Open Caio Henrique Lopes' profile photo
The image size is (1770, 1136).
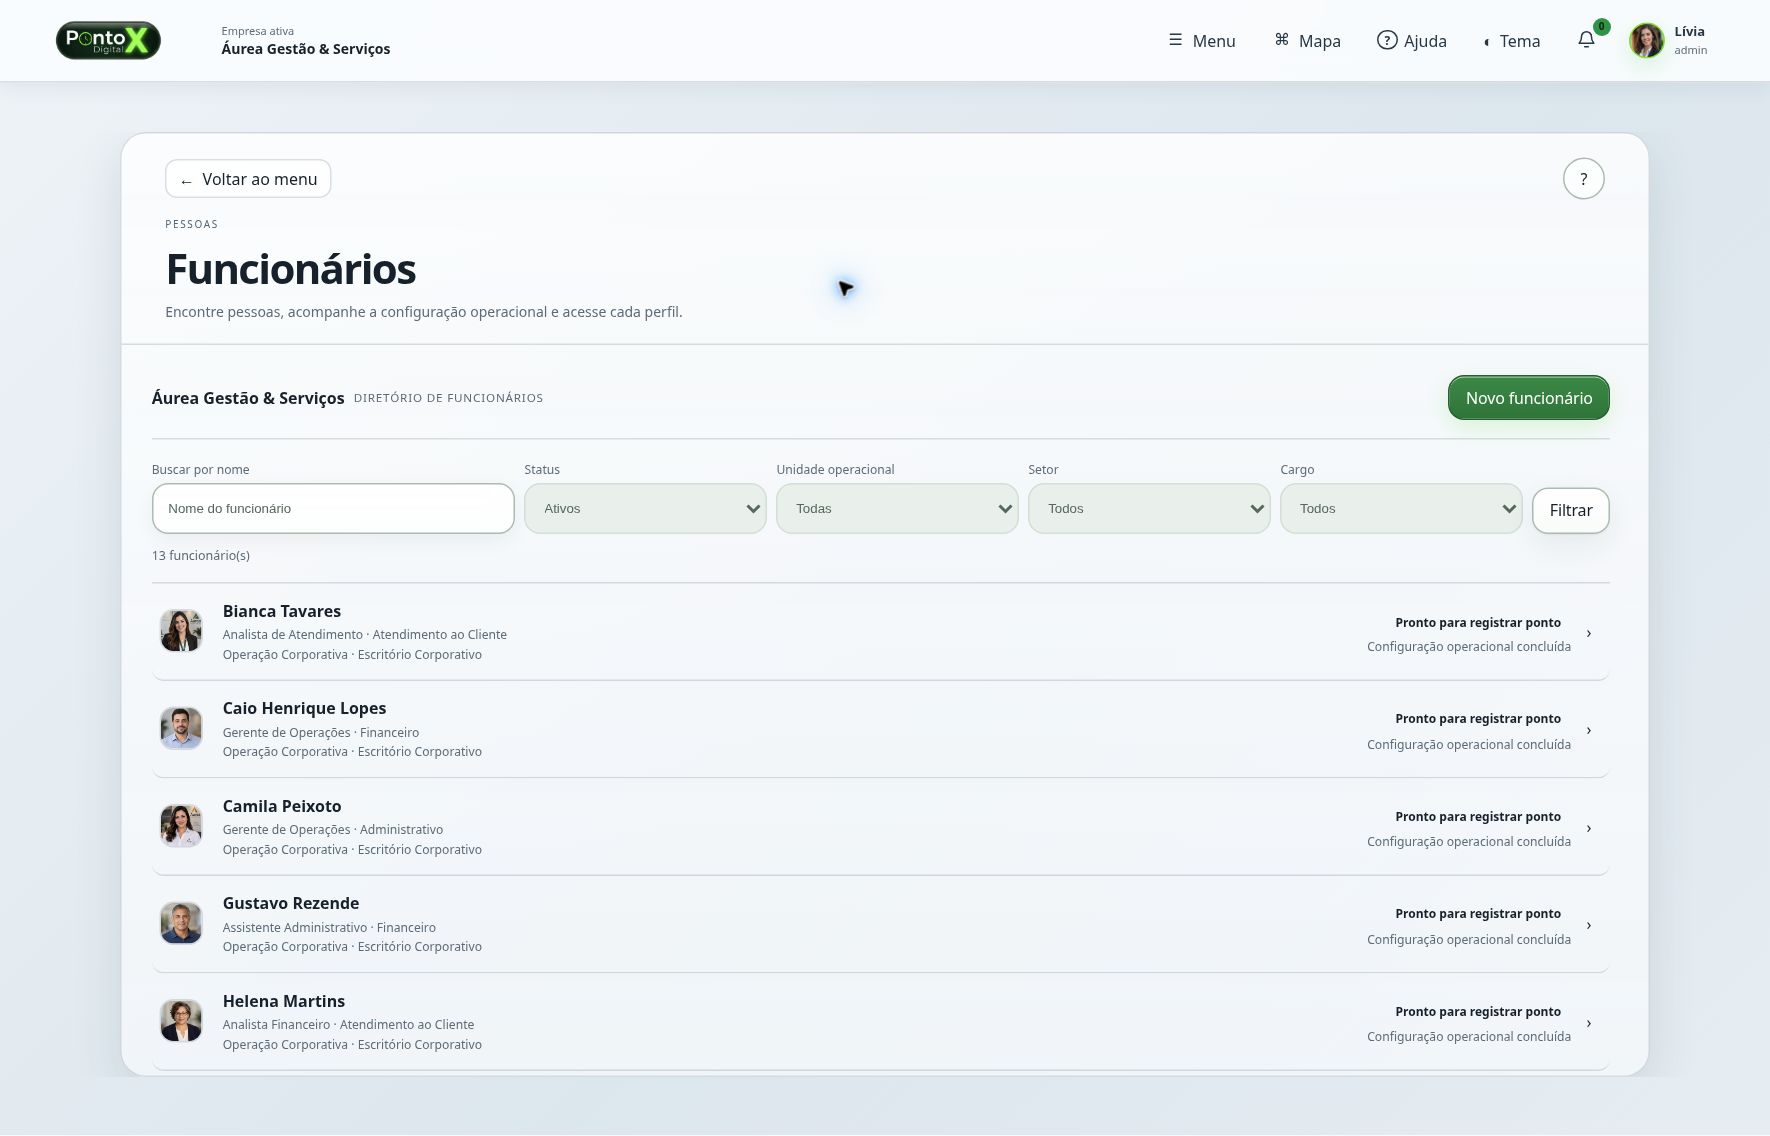[181, 729]
